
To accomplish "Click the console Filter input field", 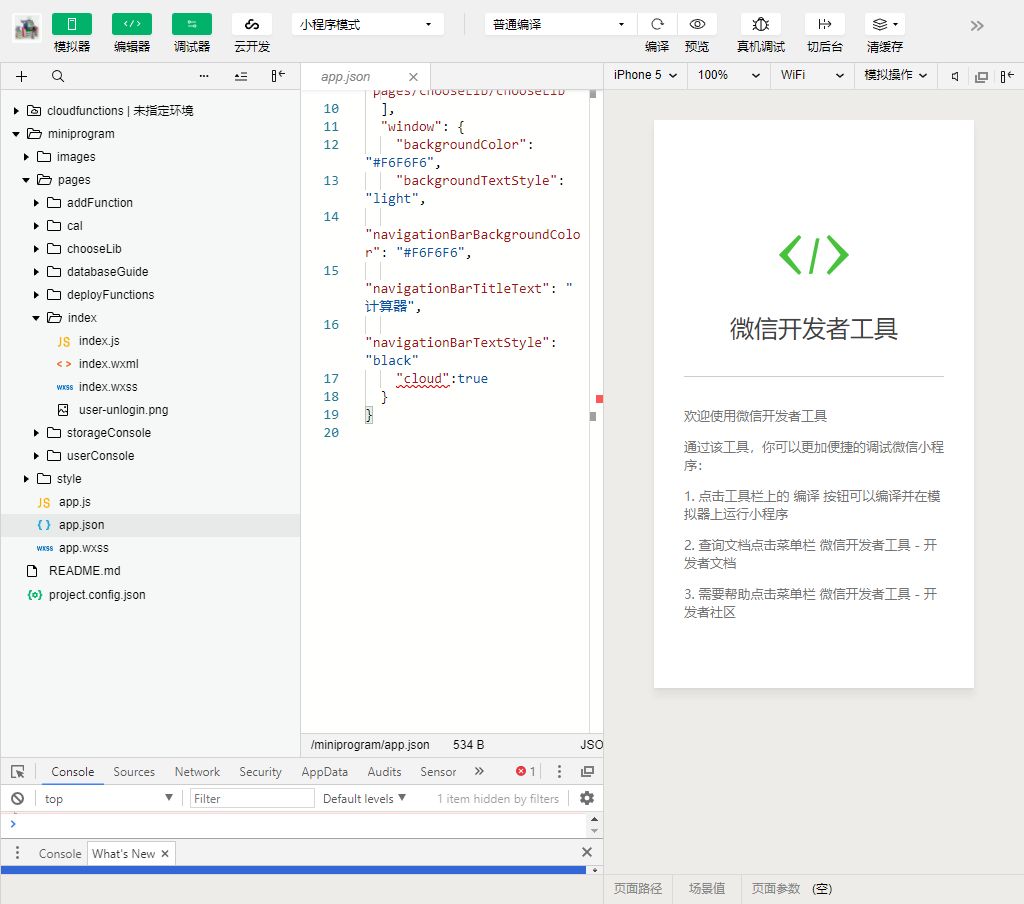I will (252, 798).
